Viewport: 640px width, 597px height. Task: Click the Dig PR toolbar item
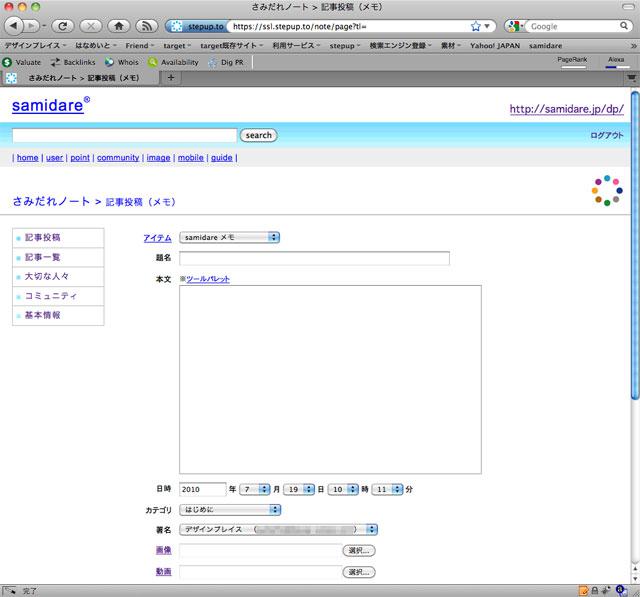pyautogui.click(x=225, y=61)
